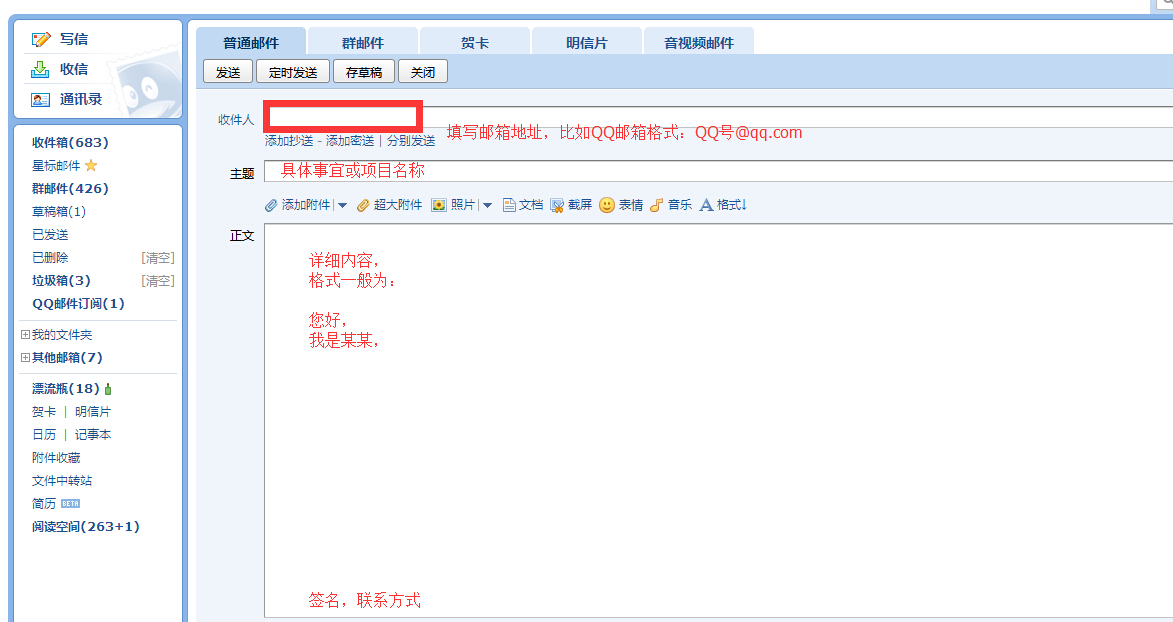Click the 文档 document icon
Image resolution: width=1173 pixels, height=622 pixels.
pyautogui.click(x=509, y=205)
